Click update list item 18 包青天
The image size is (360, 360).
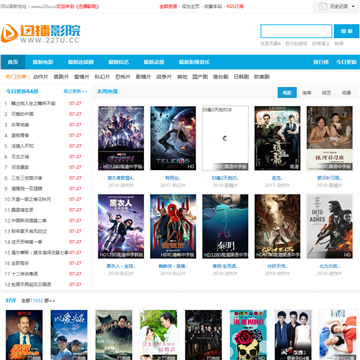tap(31, 285)
